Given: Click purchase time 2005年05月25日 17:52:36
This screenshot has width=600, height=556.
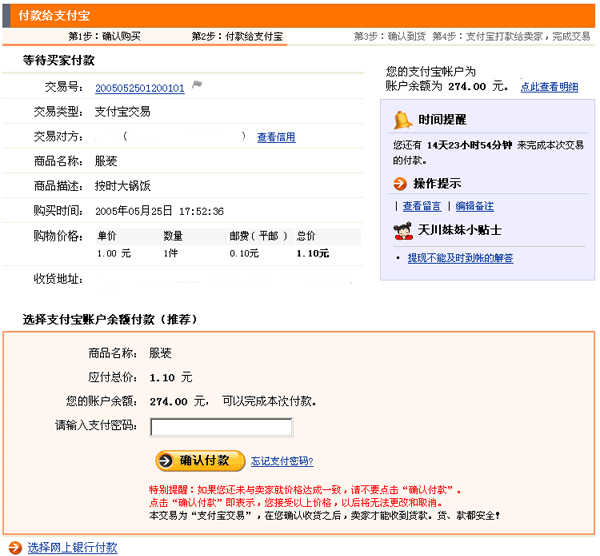Looking at the screenshot, I should (x=159, y=211).
